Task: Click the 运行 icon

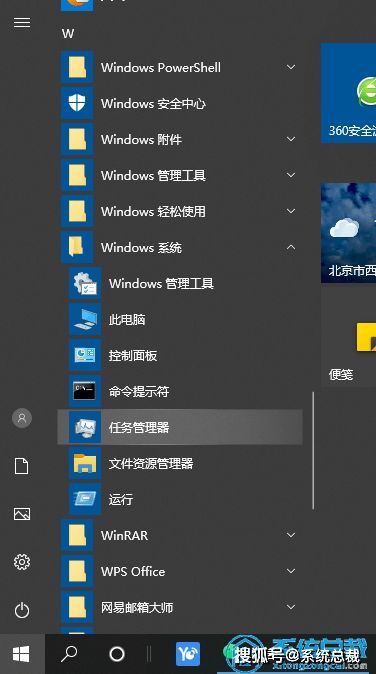Action: (x=85, y=499)
